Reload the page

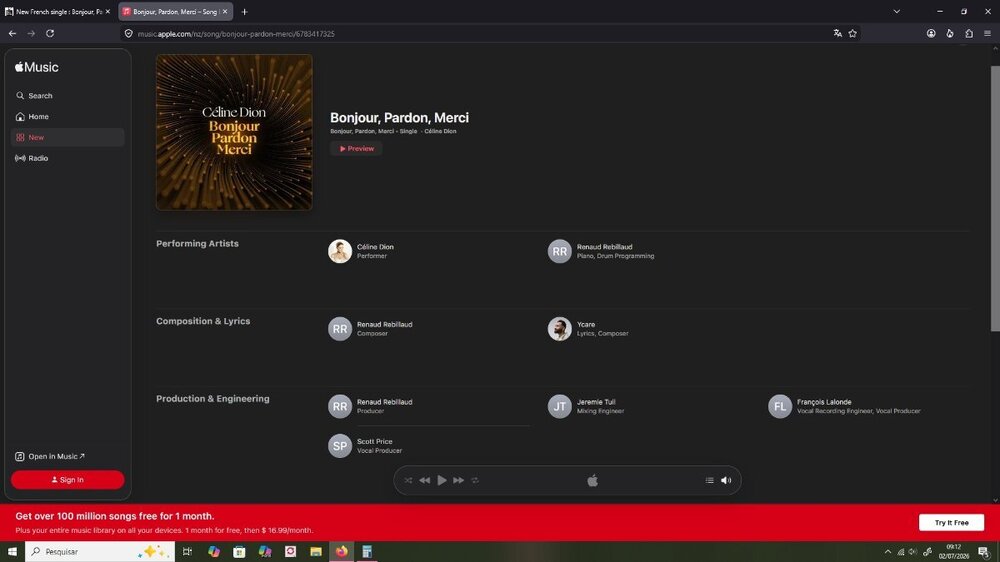point(50,33)
